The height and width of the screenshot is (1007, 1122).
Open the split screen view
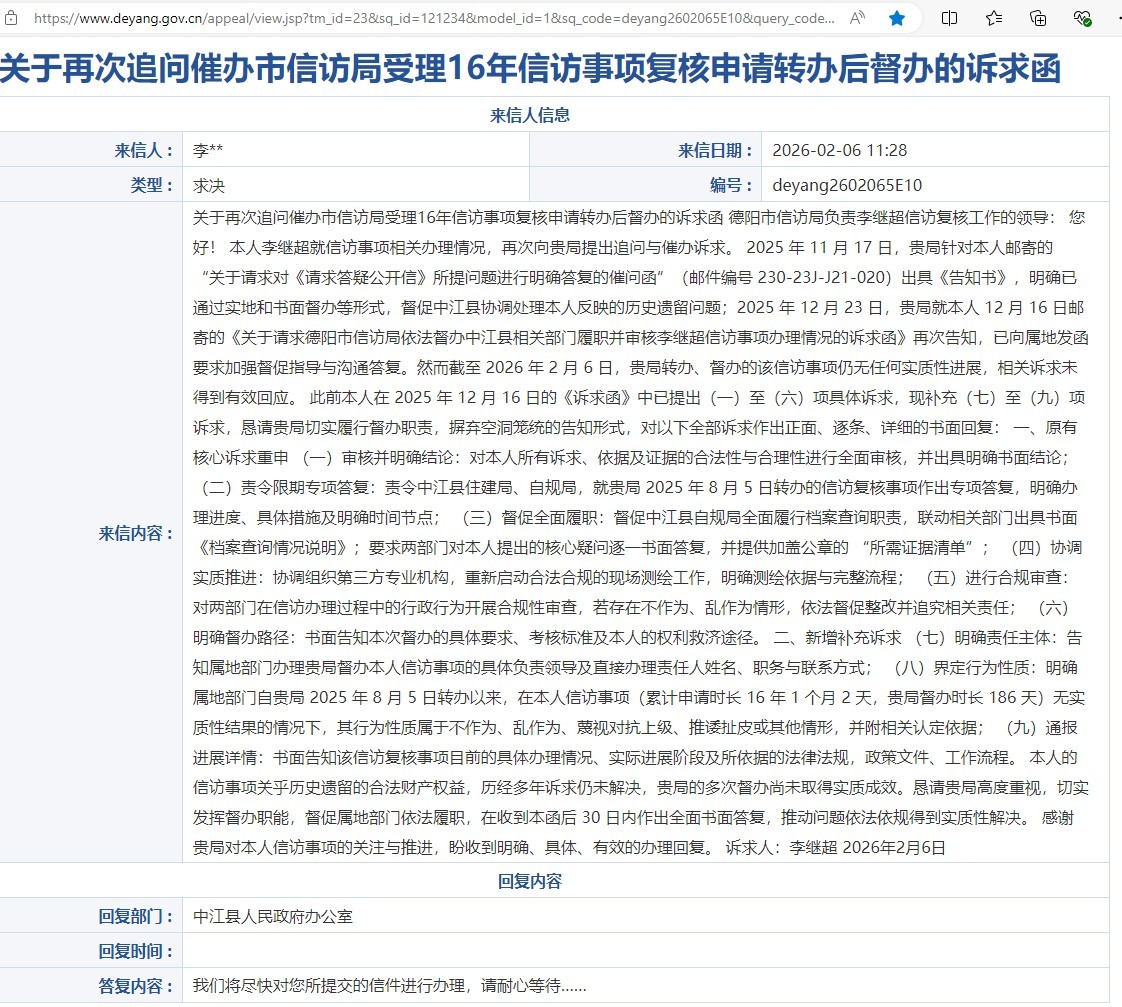tap(949, 18)
